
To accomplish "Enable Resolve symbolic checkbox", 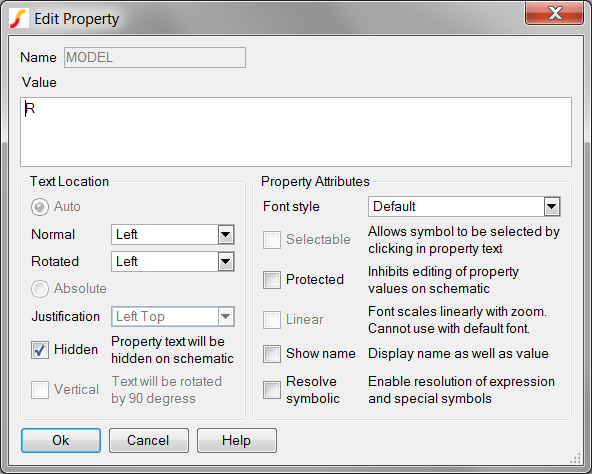I will (x=272, y=390).
